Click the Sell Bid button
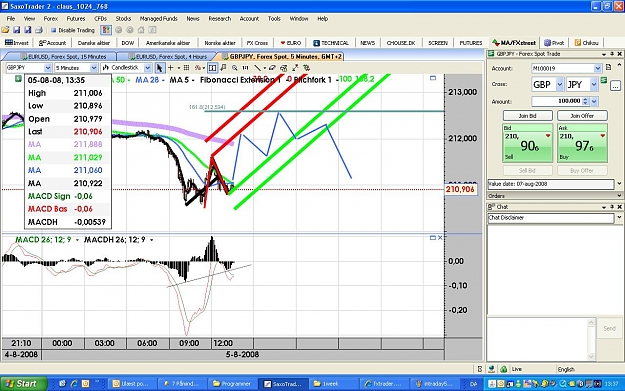Image resolution: width=625 pixels, height=391 pixels. (527, 171)
